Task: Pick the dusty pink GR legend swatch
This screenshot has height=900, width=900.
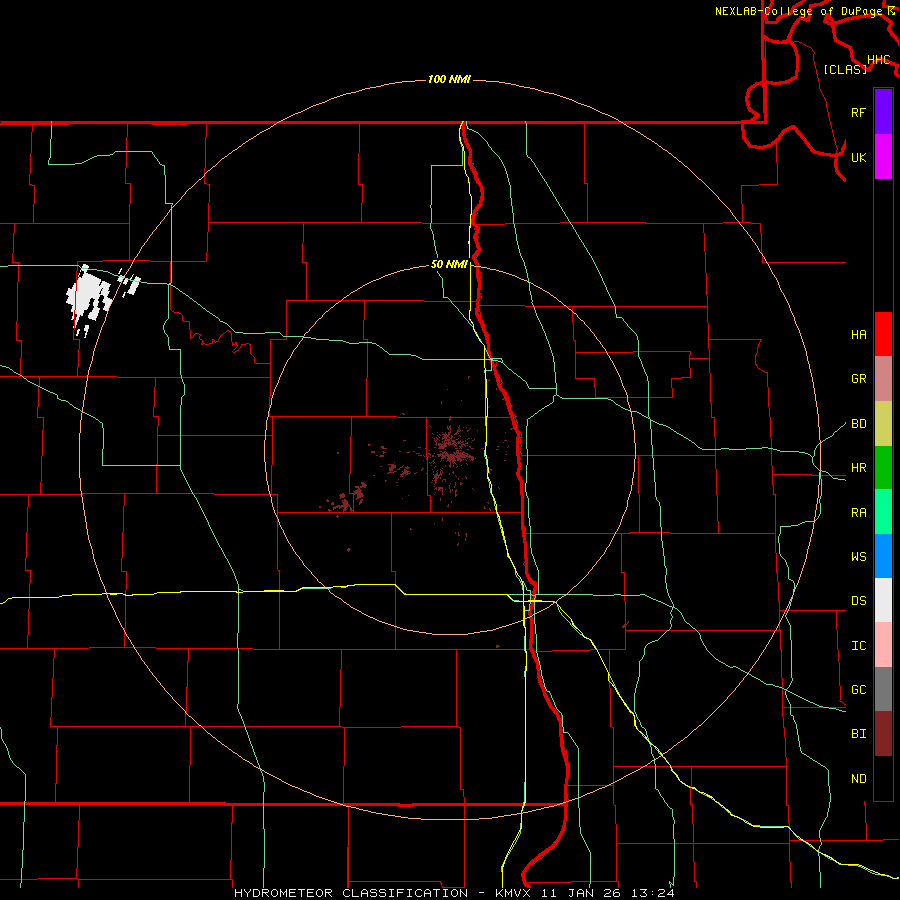Action: point(883,379)
